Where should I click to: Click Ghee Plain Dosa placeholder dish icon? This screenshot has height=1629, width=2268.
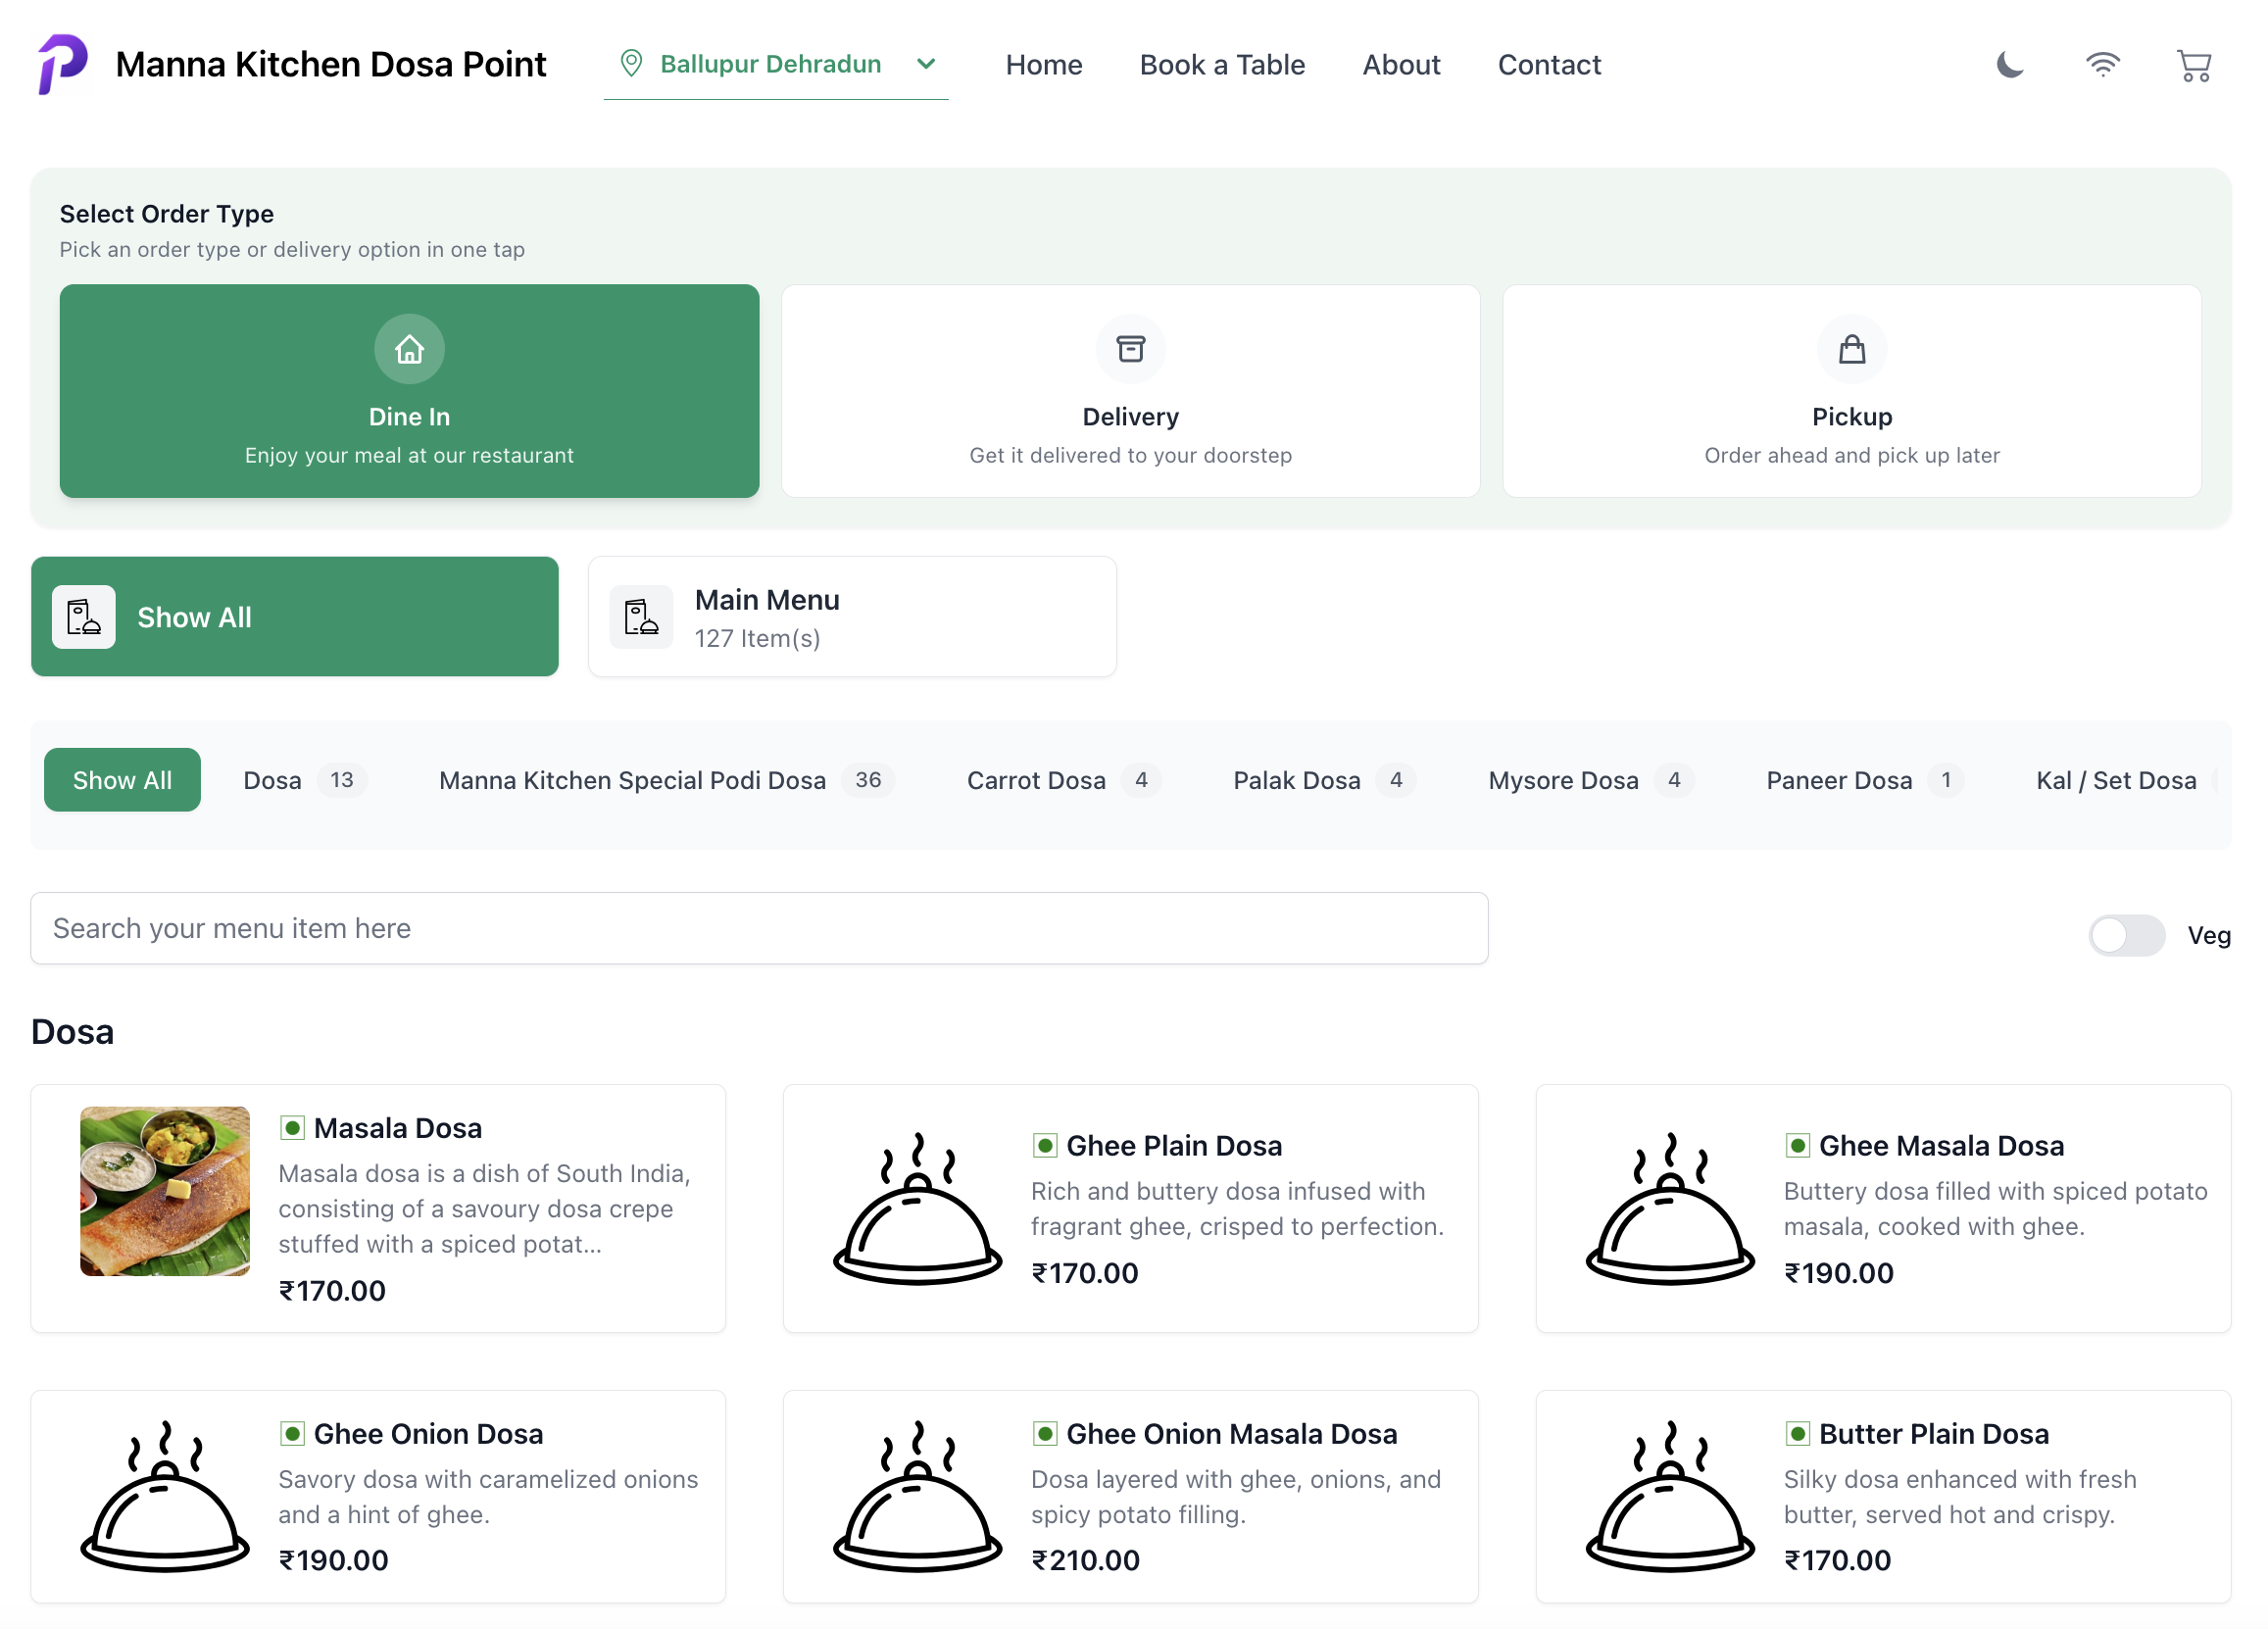tap(917, 1208)
